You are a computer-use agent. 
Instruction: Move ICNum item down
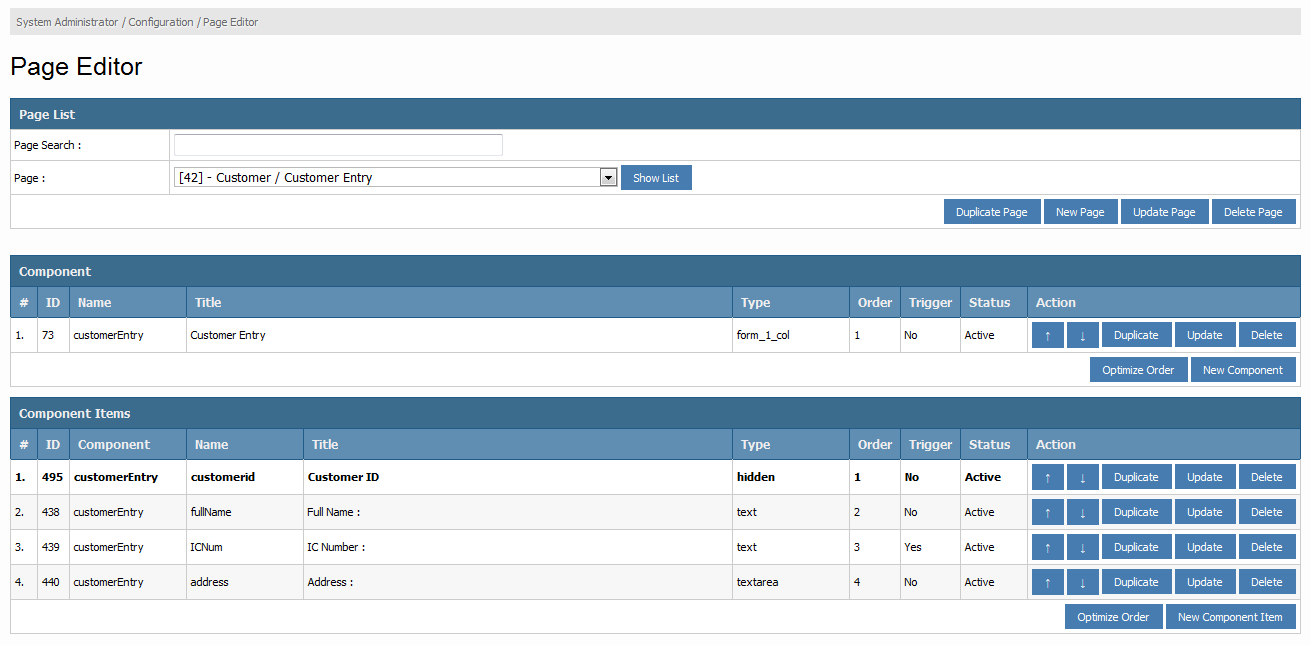(x=1082, y=548)
